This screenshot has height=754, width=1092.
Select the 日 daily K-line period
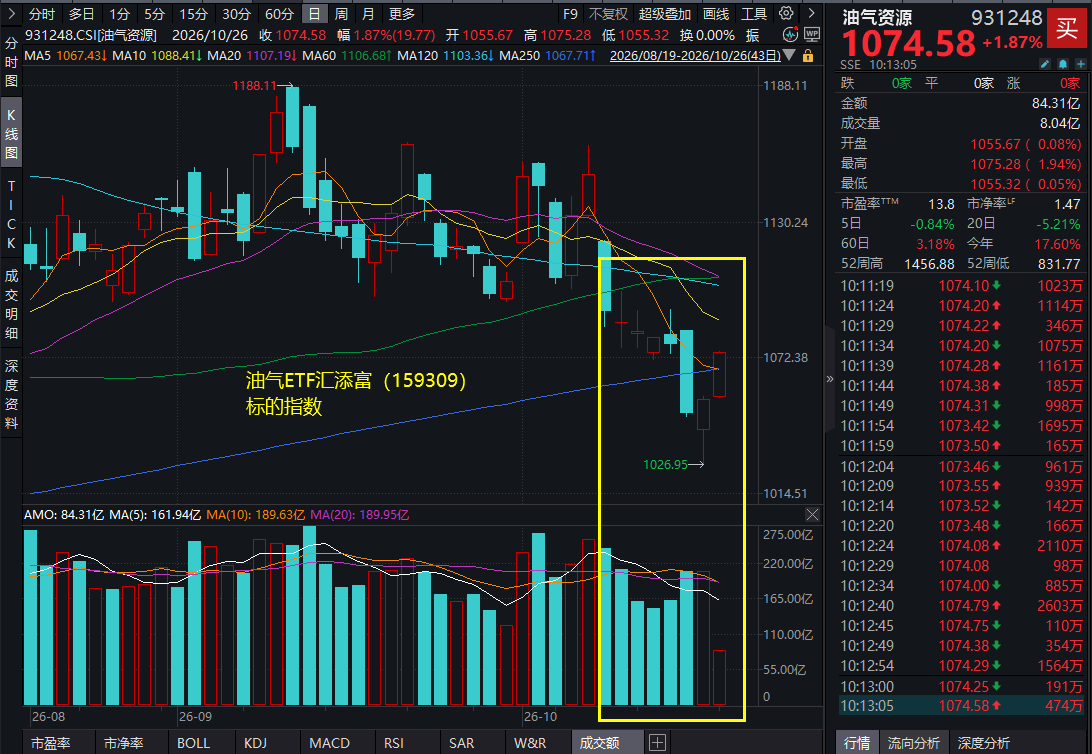[x=314, y=14]
